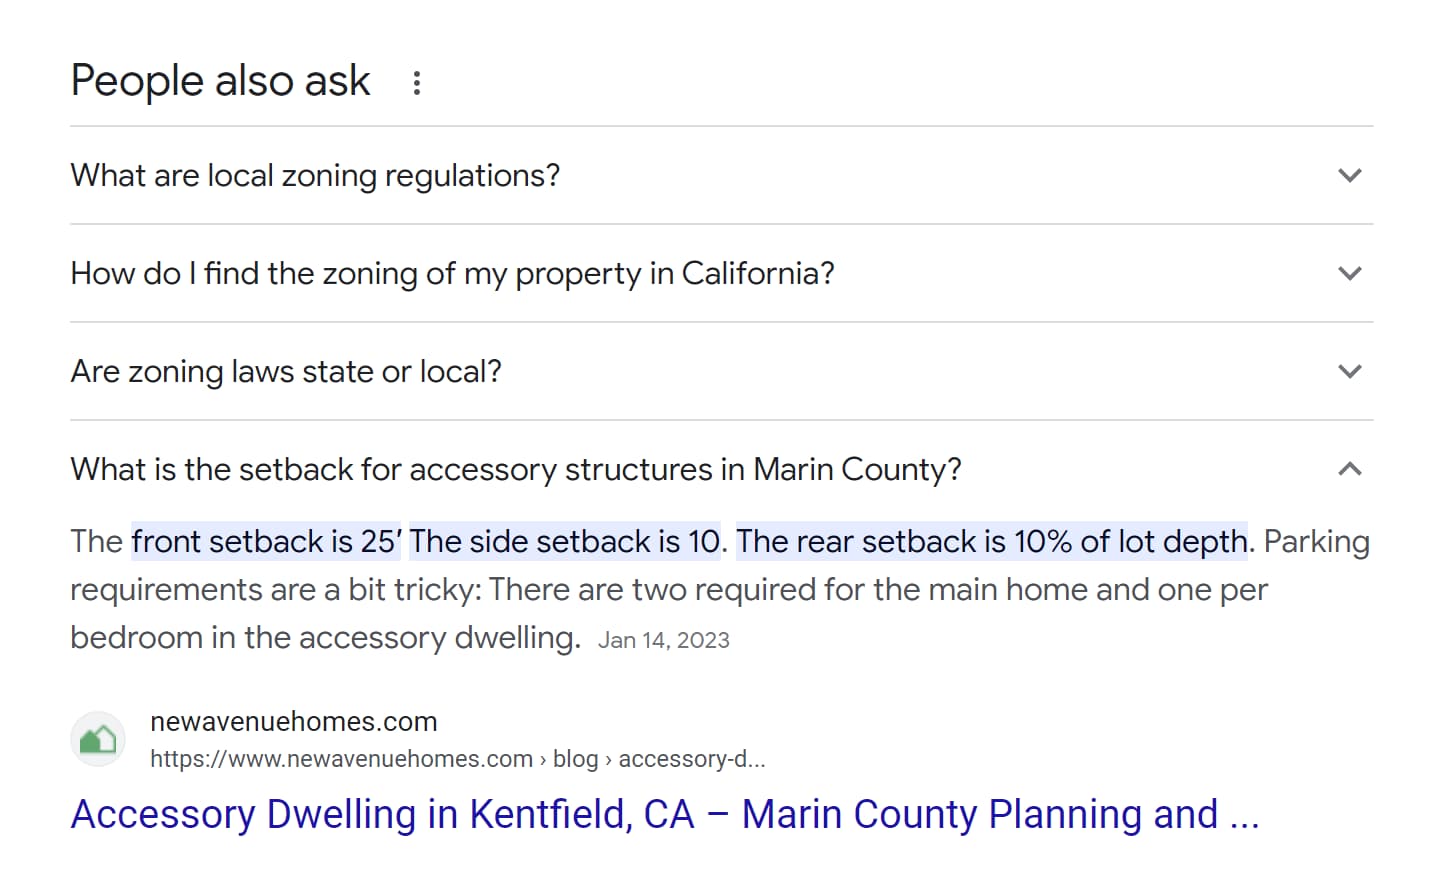
Task: Click the Marin County accessory structures setback question
Action: 516,469
